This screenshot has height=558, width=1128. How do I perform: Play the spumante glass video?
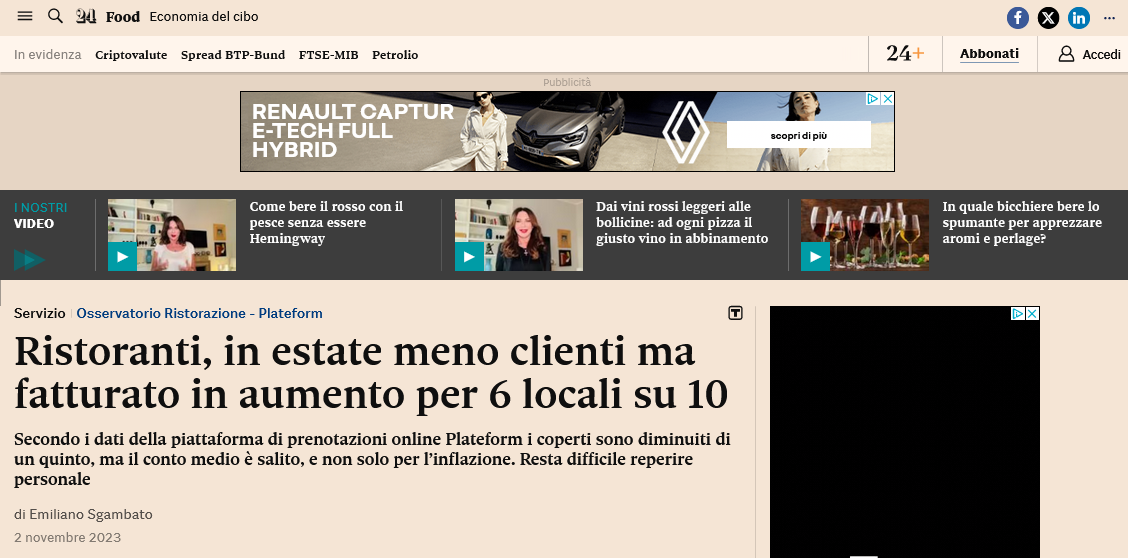(x=815, y=257)
